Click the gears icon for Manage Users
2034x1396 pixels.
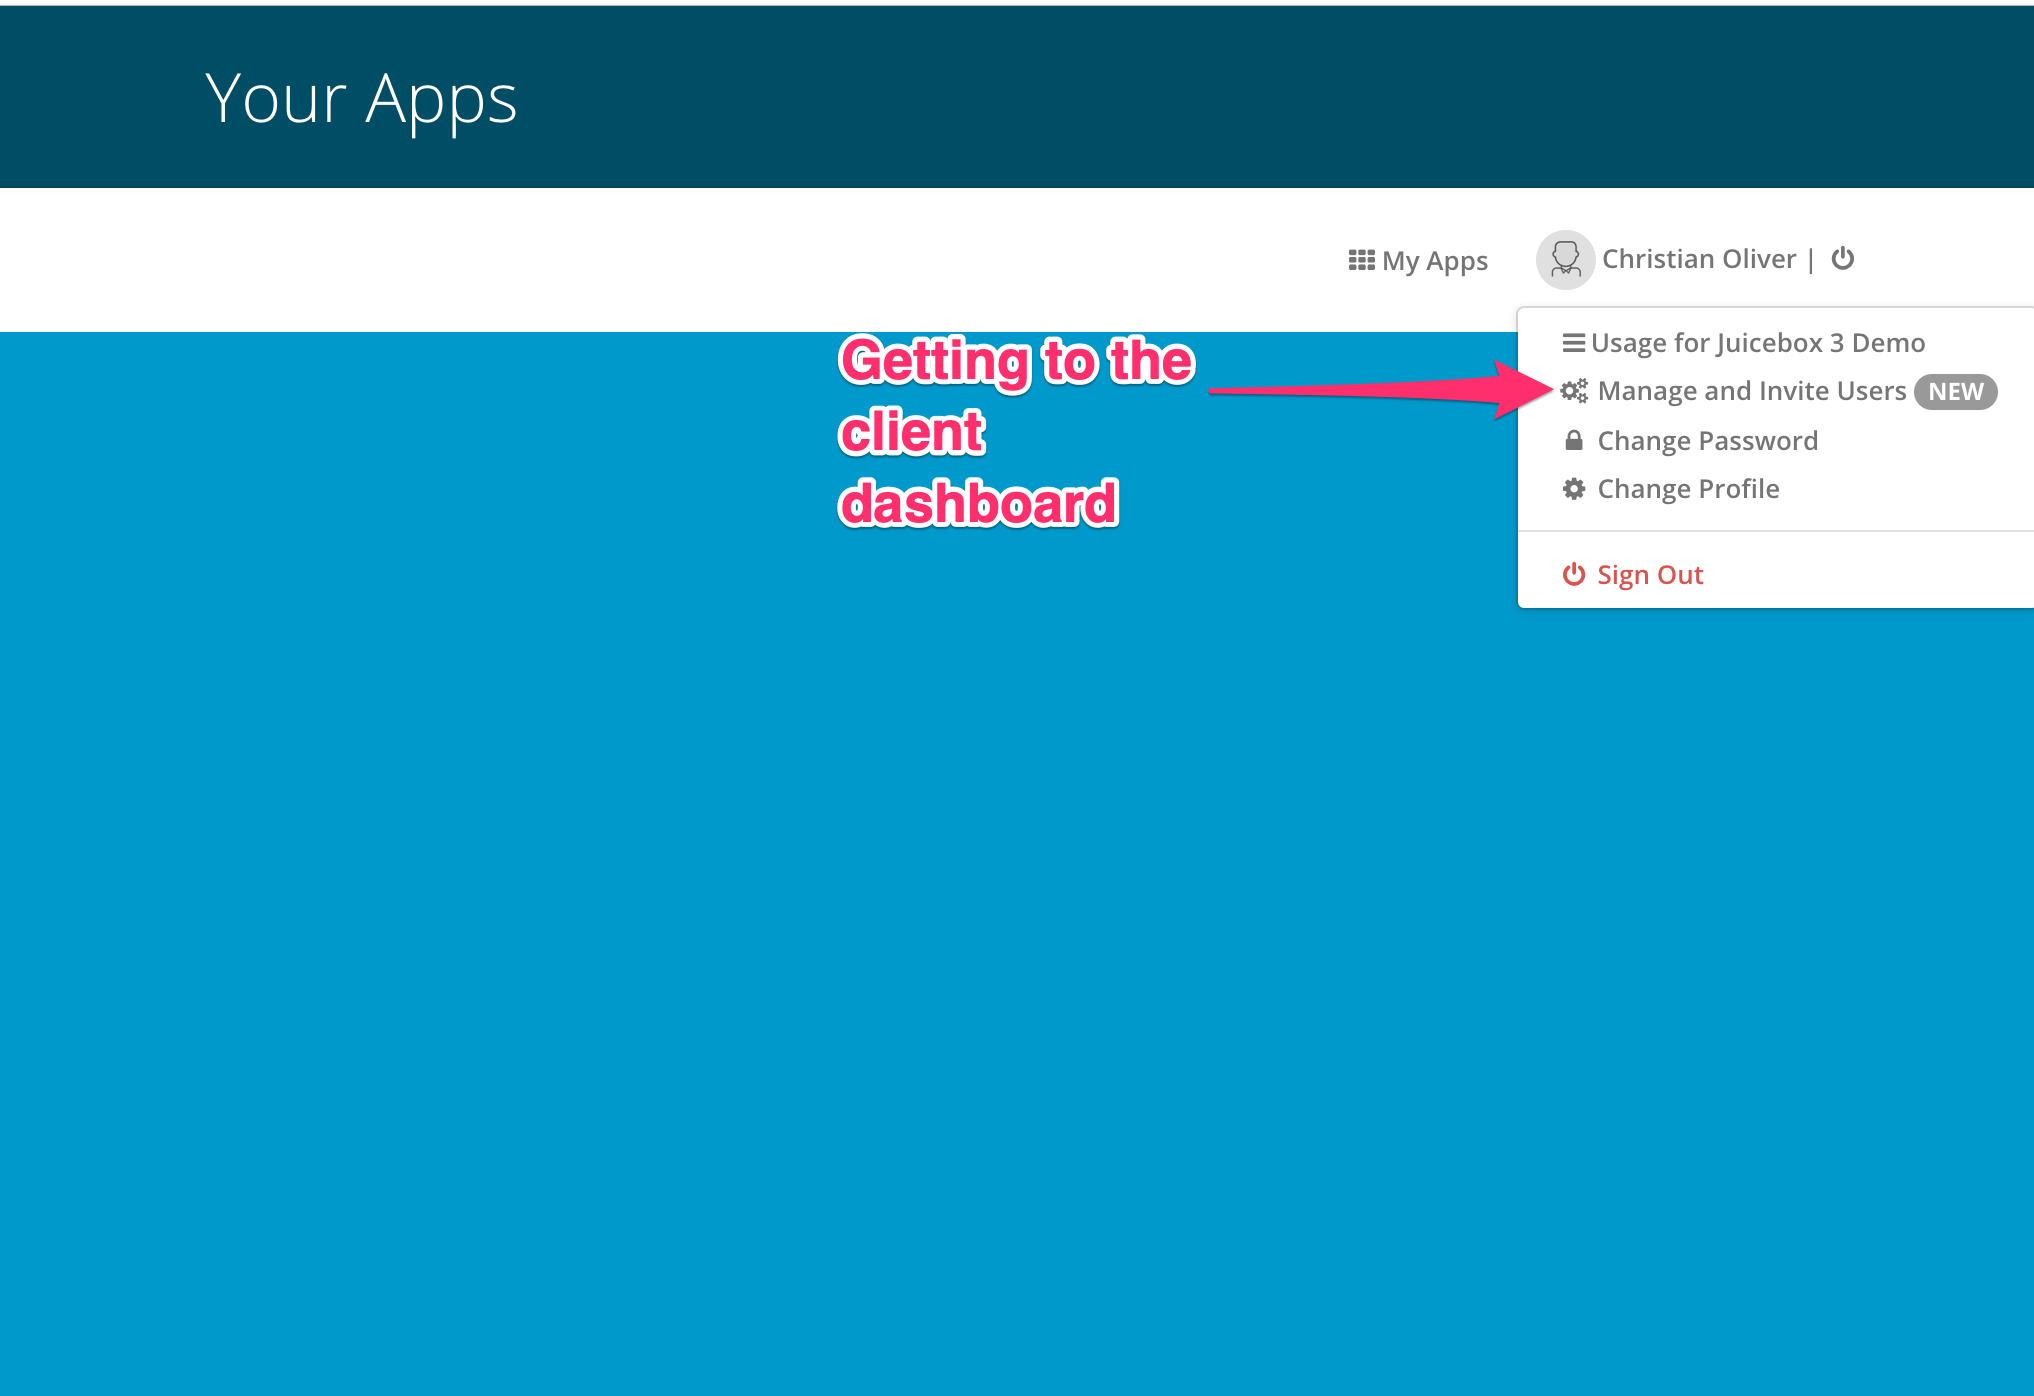point(1574,391)
